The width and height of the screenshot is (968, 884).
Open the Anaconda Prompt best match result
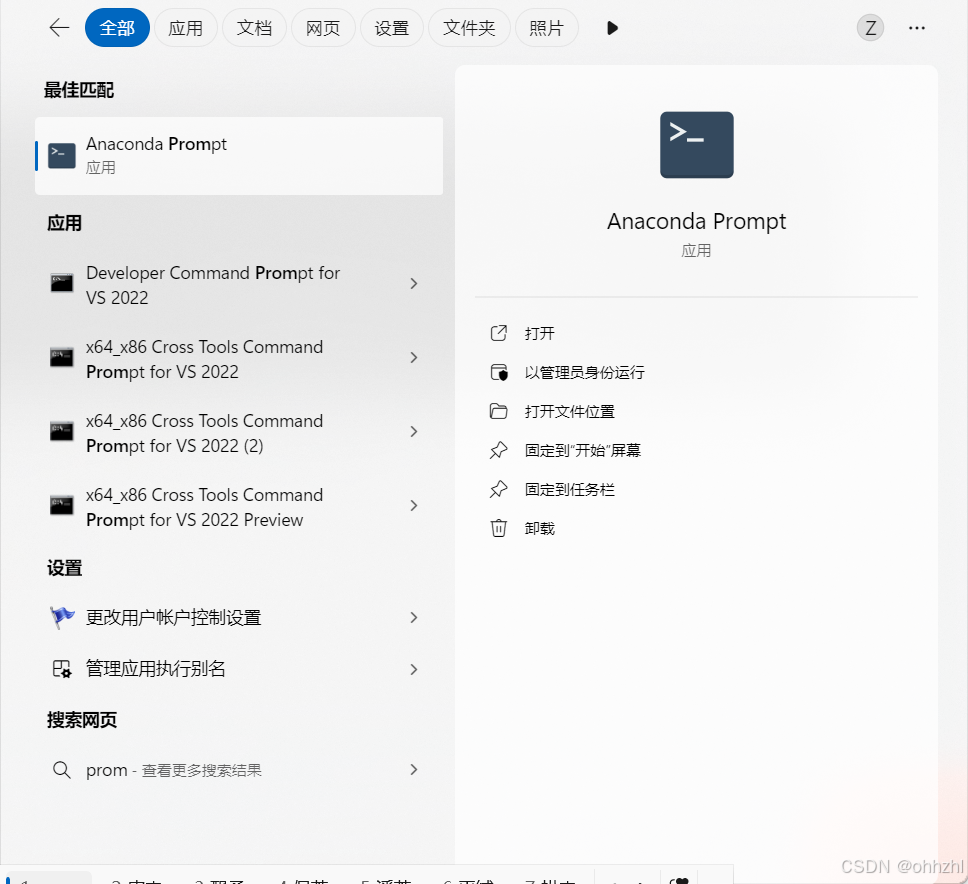(x=239, y=156)
